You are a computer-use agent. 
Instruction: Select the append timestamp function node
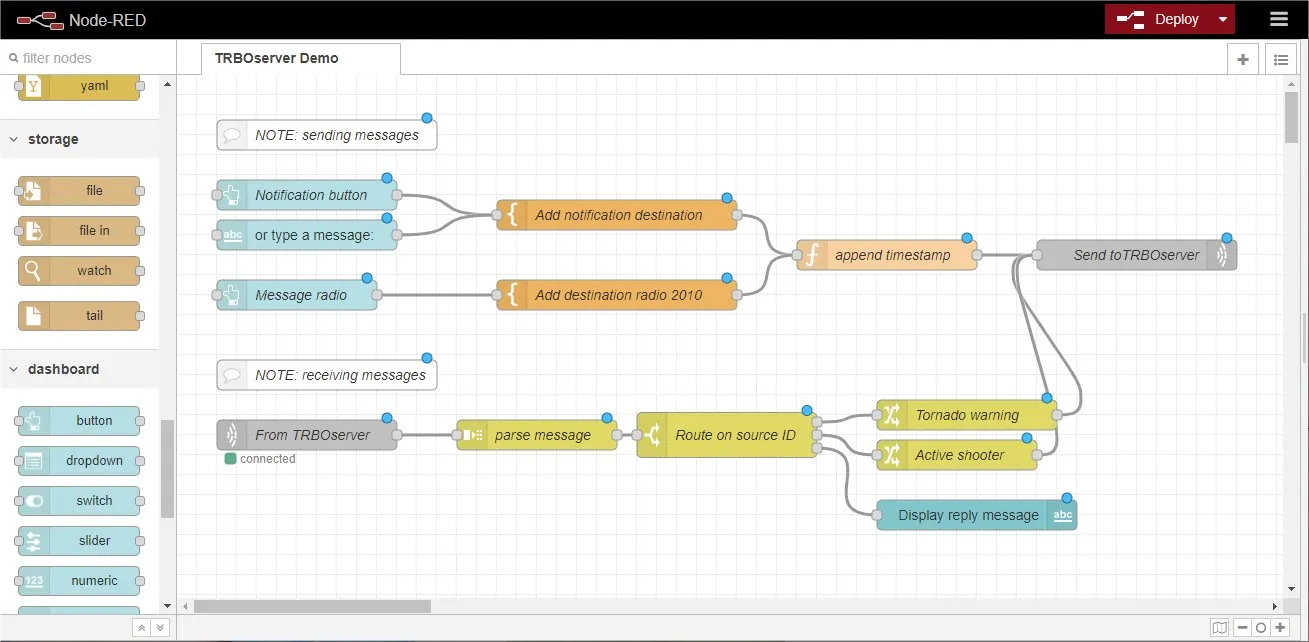887,255
